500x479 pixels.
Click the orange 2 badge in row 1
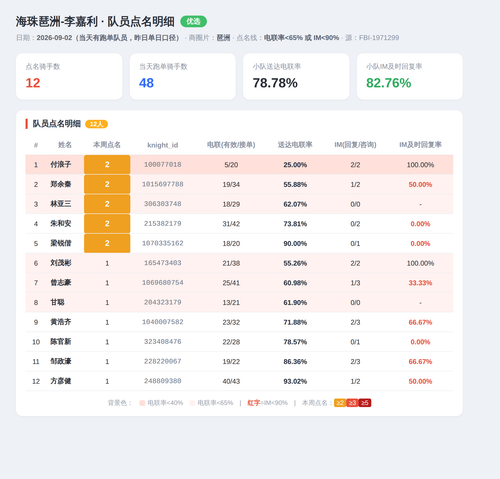(x=107, y=164)
